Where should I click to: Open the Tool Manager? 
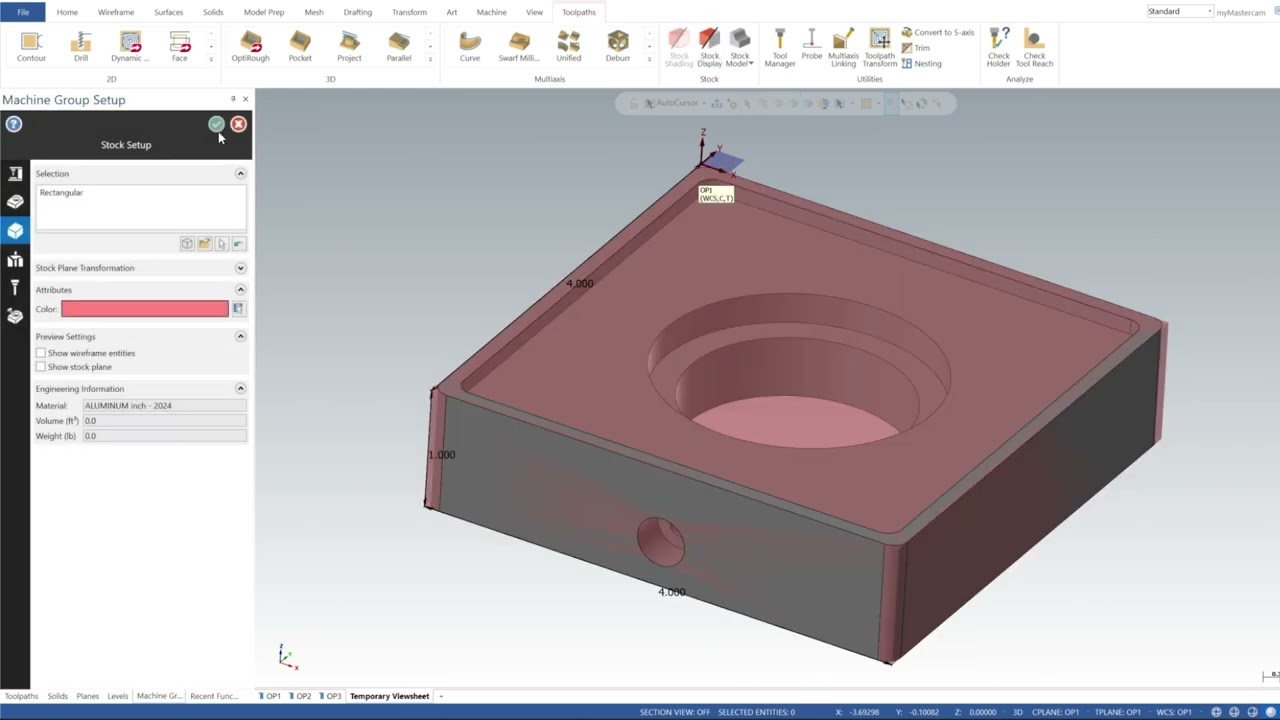(x=780, y=48)
